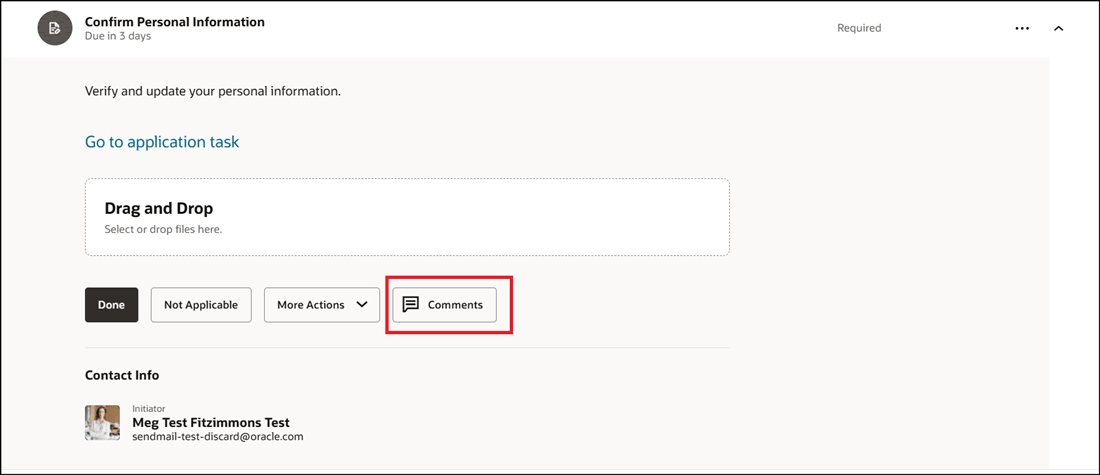Expand the More Actions dropdown
Image resolution: width=1100 pixels, height=475 pixels.
(x=321, y=305)
